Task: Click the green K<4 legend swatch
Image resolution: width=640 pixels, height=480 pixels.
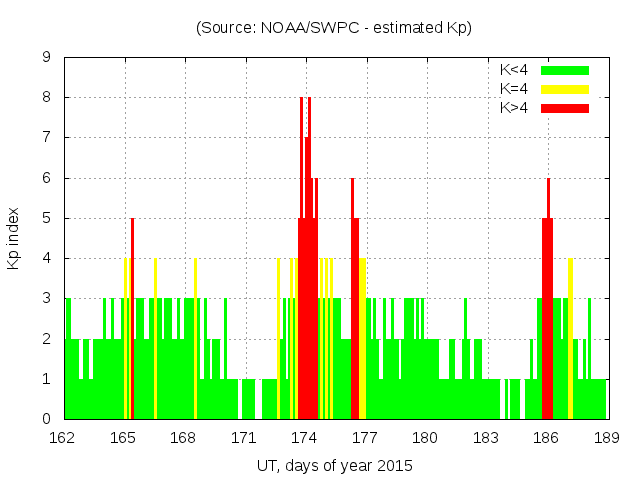Action: [565, 70]
